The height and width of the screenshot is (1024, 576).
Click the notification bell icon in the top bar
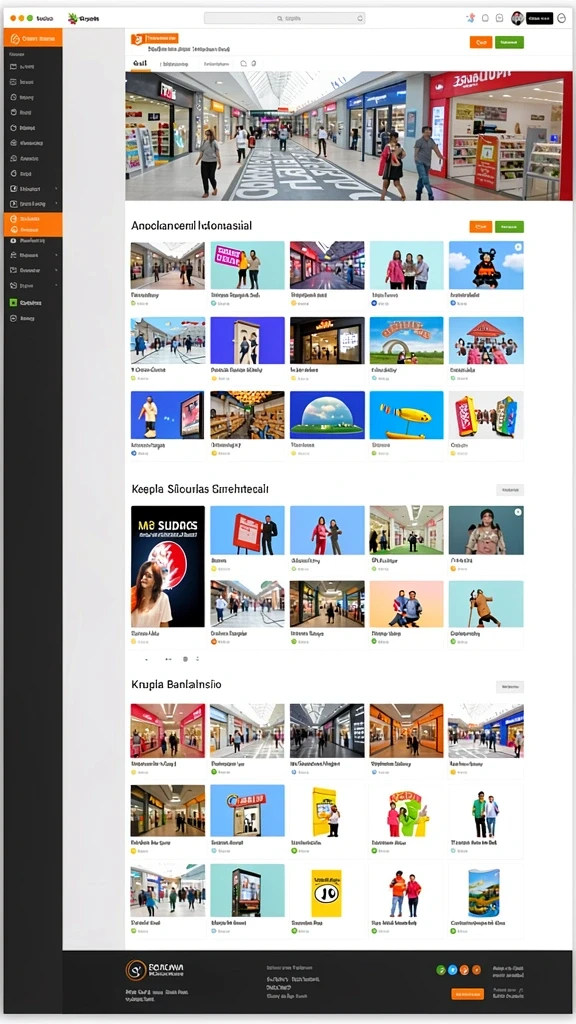[x=485, y=18]
